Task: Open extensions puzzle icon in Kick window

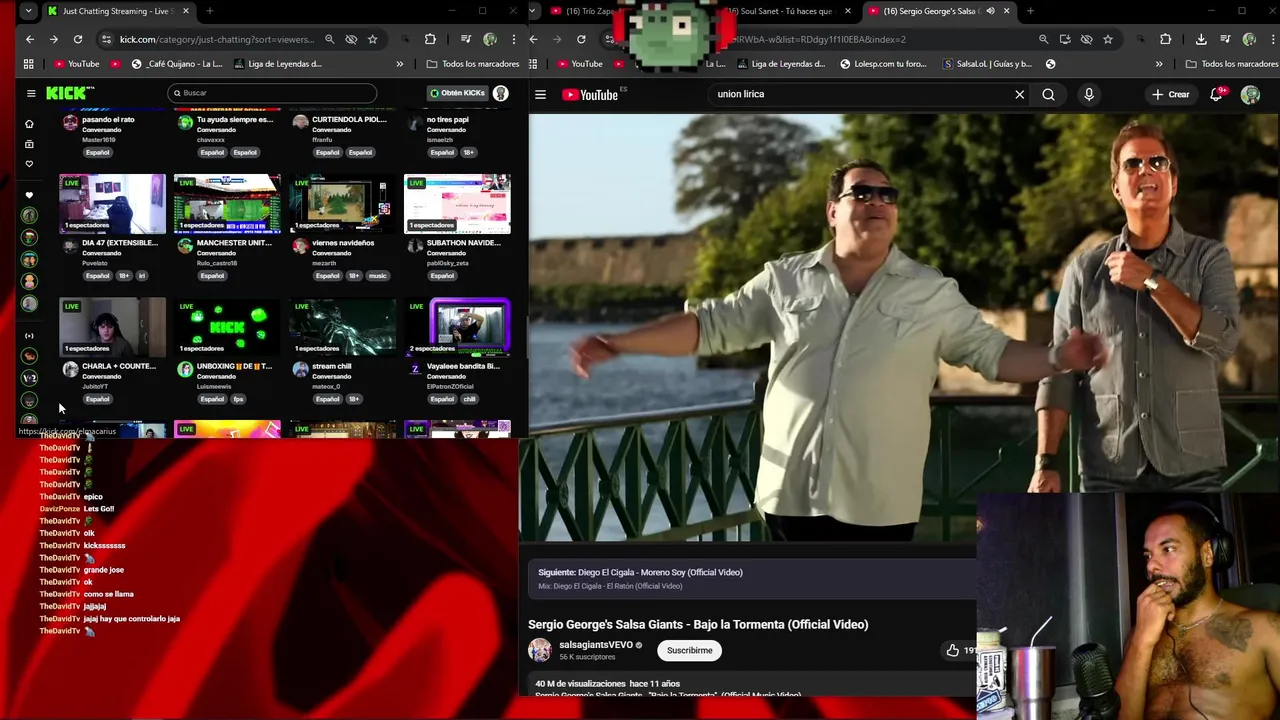Action: coord(430,39)
